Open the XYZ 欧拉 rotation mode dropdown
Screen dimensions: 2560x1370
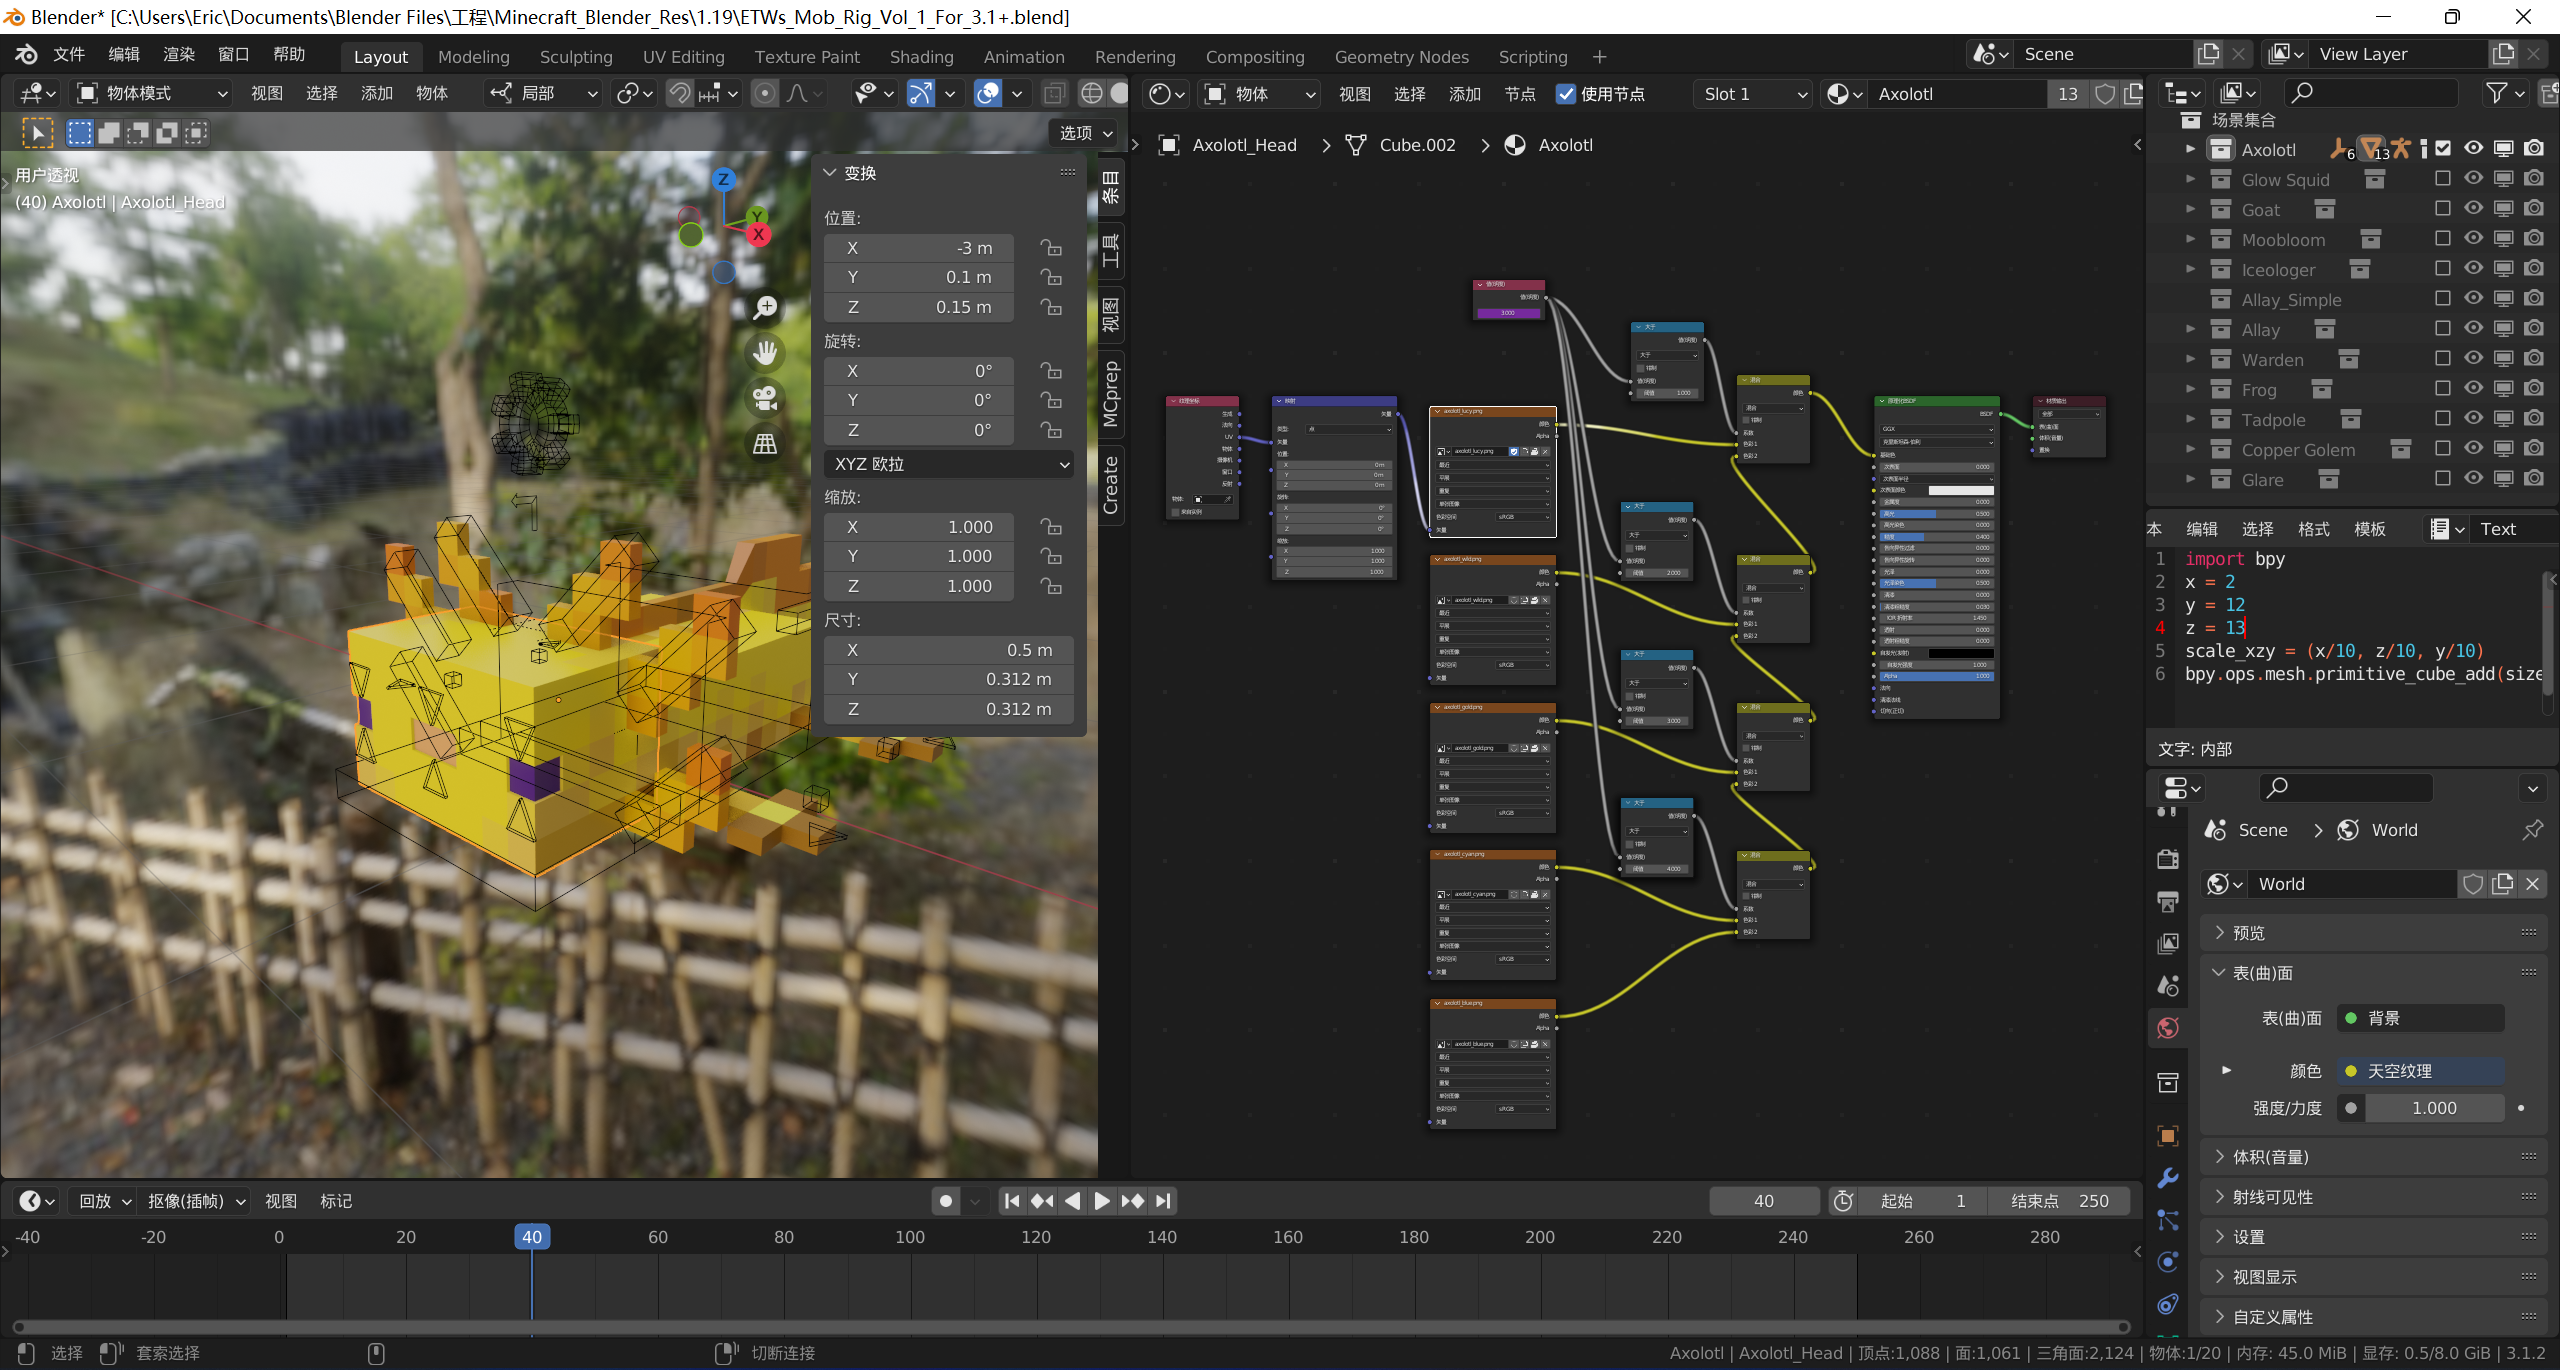click(x=949, y=464)
